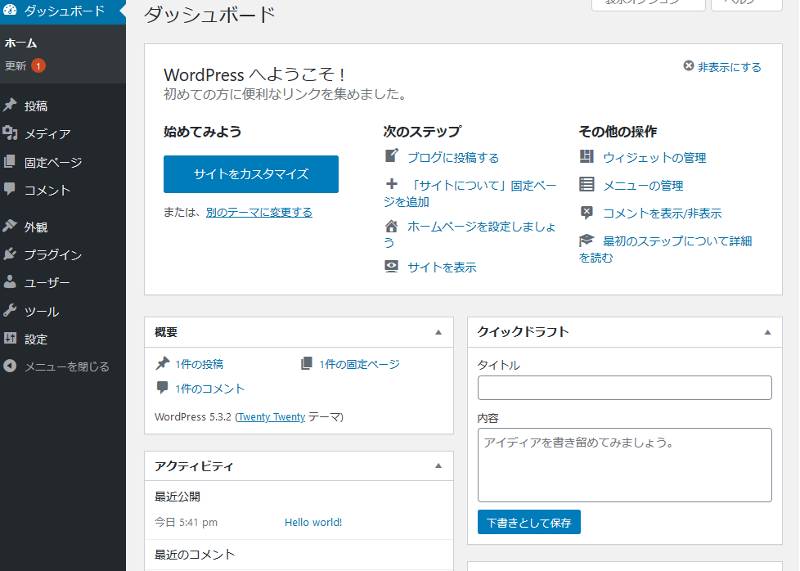The height and width of the screenshot is (571, 800).
Task: Click メニューの管理 link
Action: click(x=643, y=185)
